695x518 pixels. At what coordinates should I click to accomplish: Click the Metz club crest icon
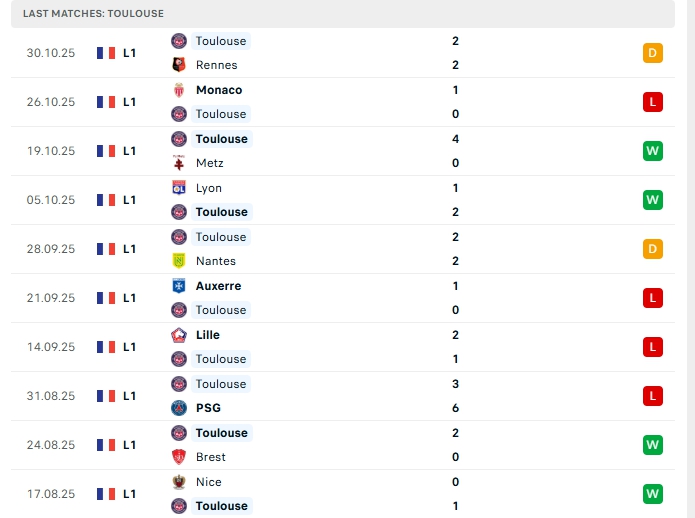tap(179, 163)
